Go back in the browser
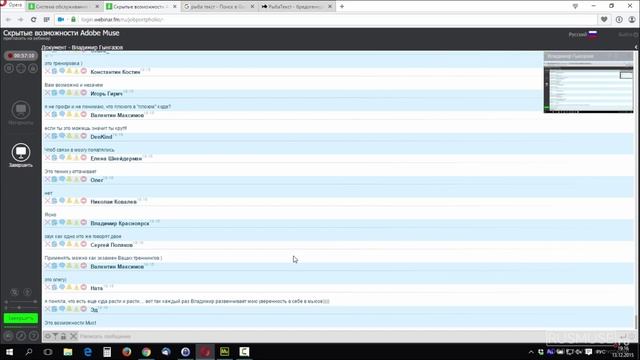The width and height of the screenshot is (640, 360). [x=8, y=20]
